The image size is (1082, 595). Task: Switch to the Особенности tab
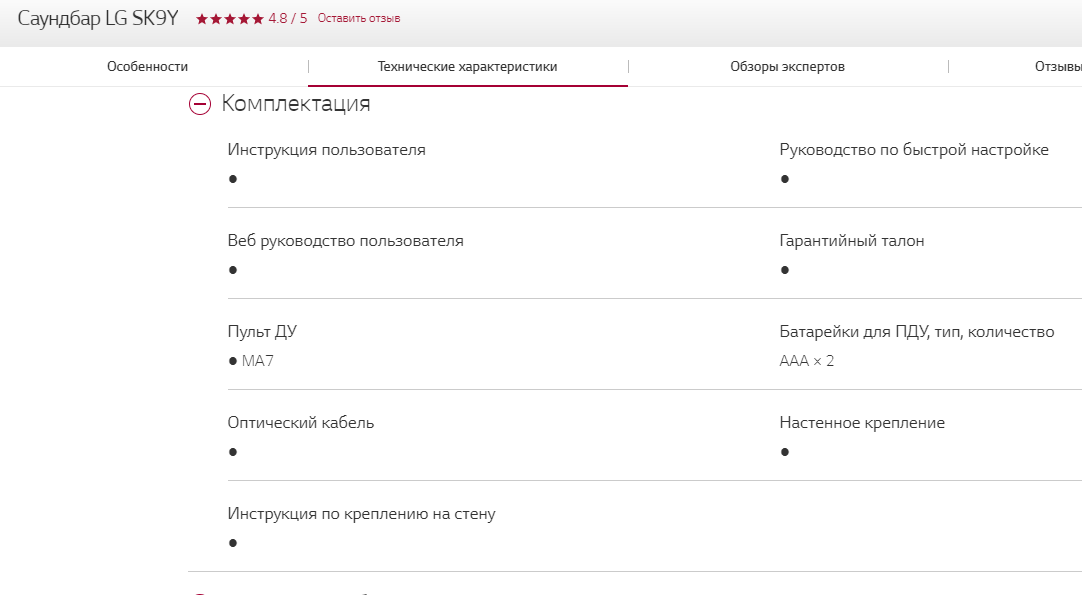(147, 67)
